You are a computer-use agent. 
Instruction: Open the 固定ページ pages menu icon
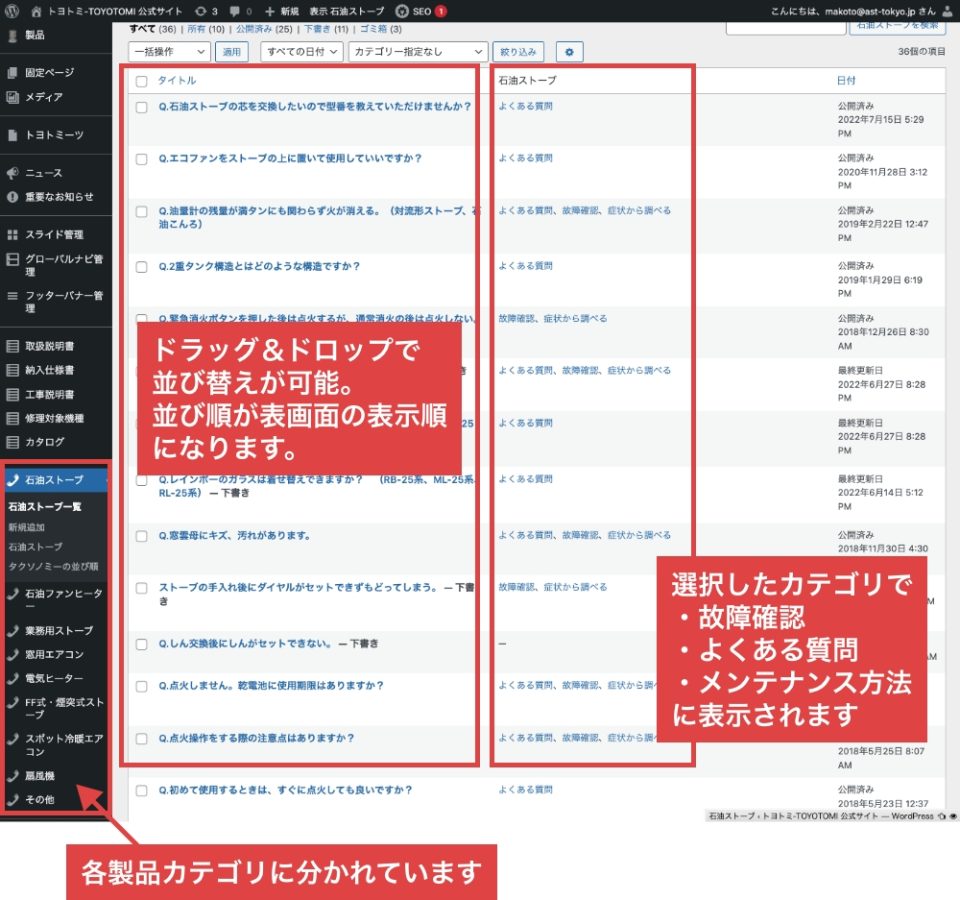(12, 73)
